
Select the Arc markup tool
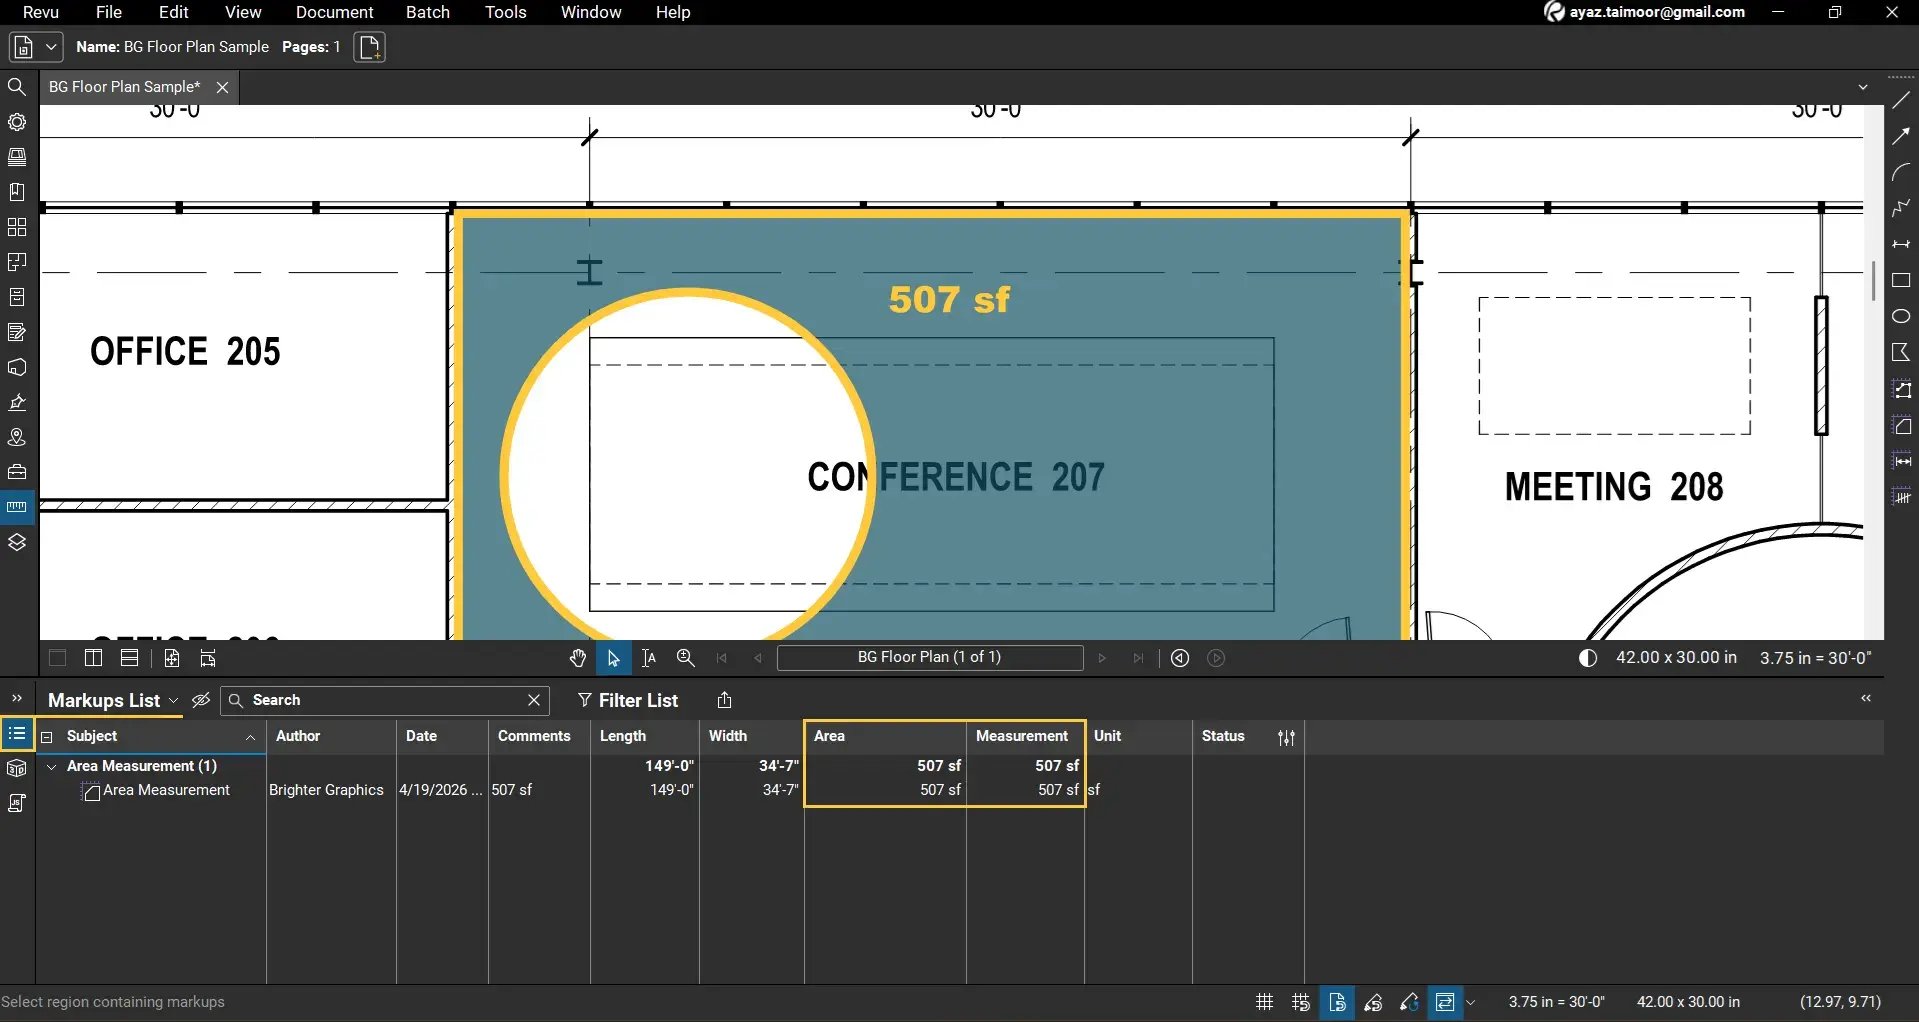pyautogui.click(x=1901, y=172)
